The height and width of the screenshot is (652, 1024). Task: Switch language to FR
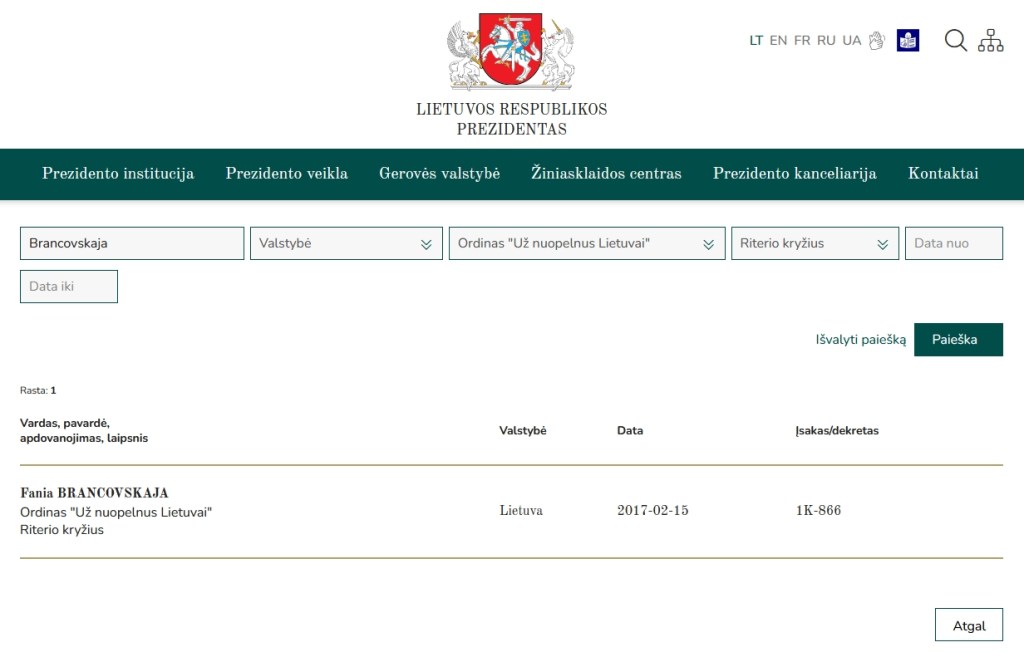click(802, 41)
